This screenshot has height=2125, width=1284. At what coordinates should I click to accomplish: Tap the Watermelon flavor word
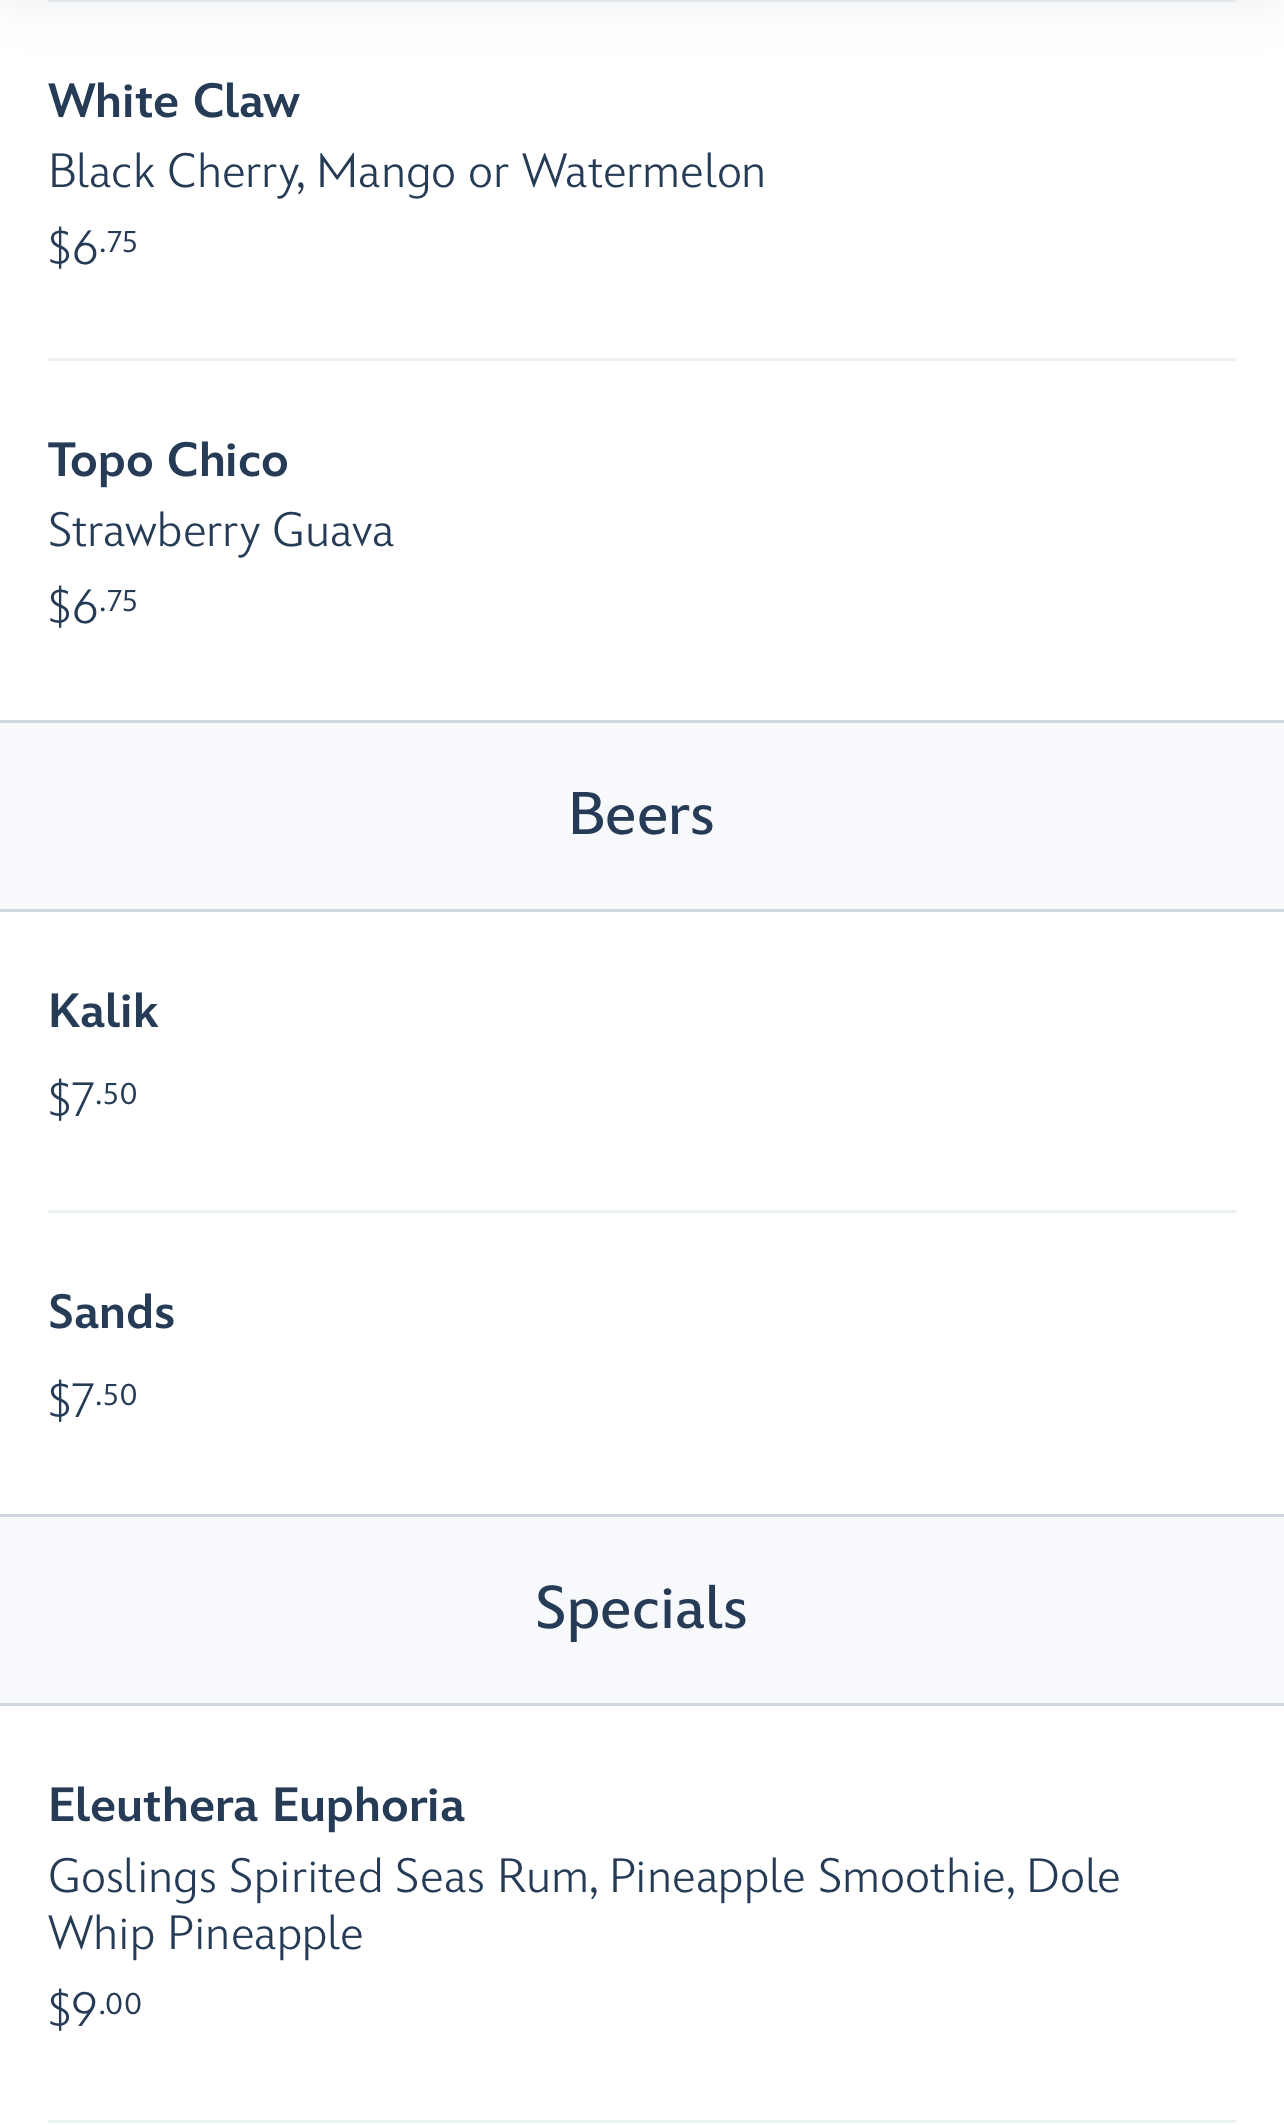pyautogui.click(x=643, y=172)
